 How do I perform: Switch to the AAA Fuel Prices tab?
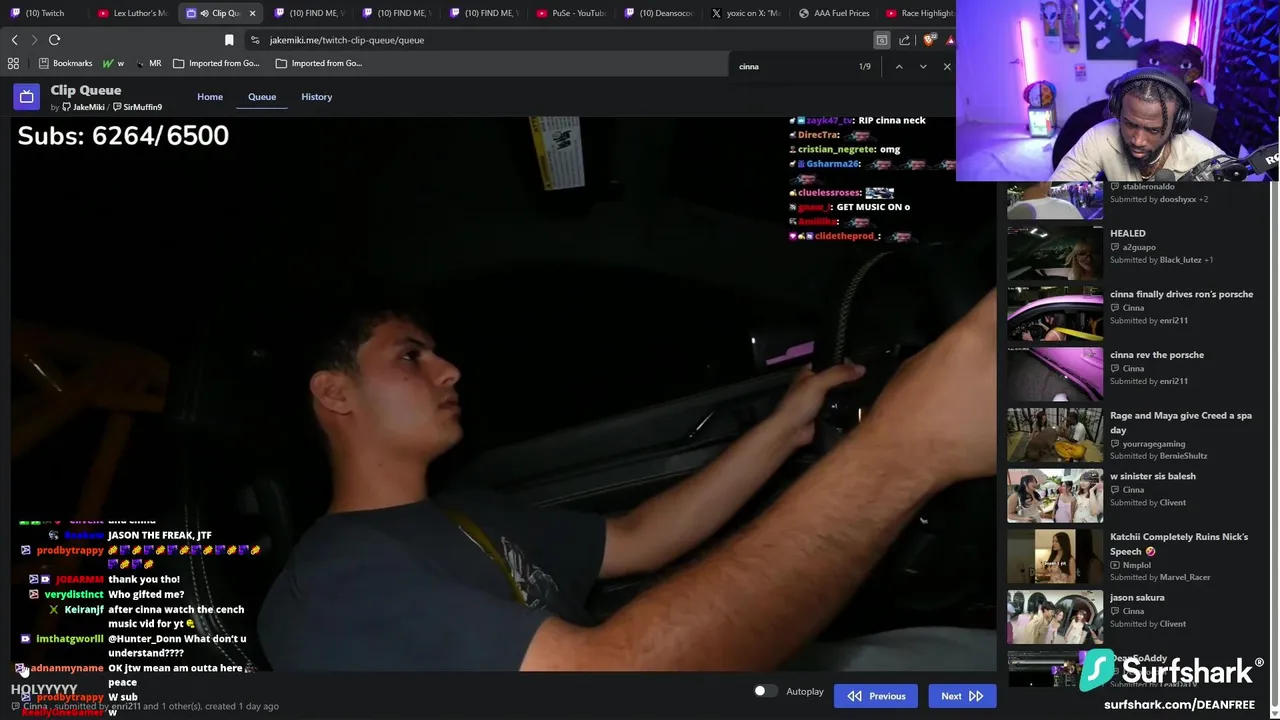[833, 13]
